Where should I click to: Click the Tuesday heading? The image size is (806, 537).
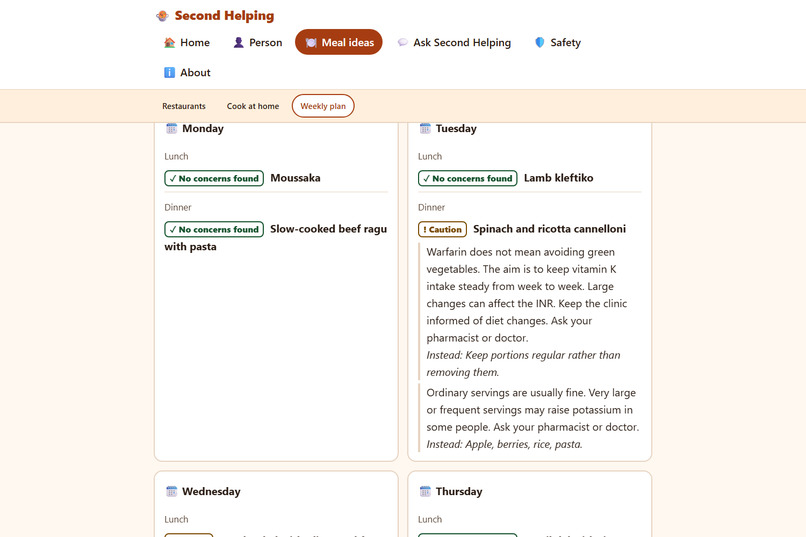pyautogui.click(x=456, y=128)
